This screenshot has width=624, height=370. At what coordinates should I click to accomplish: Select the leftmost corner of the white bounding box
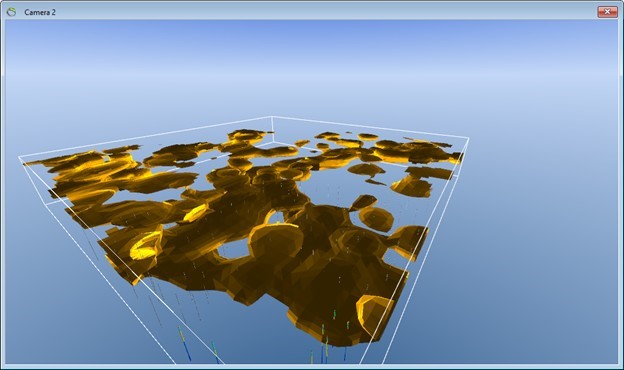pos(19,158)
